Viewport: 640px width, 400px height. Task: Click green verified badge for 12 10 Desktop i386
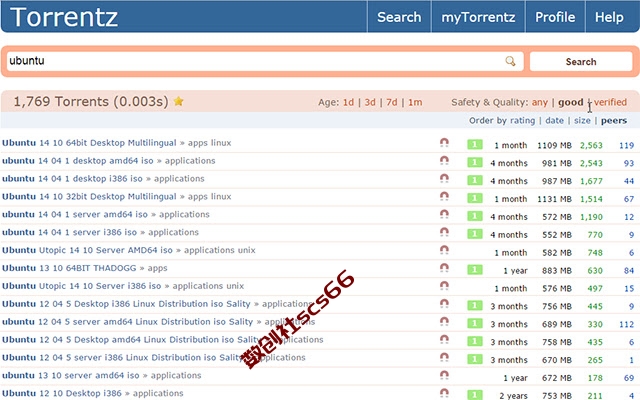475,395
